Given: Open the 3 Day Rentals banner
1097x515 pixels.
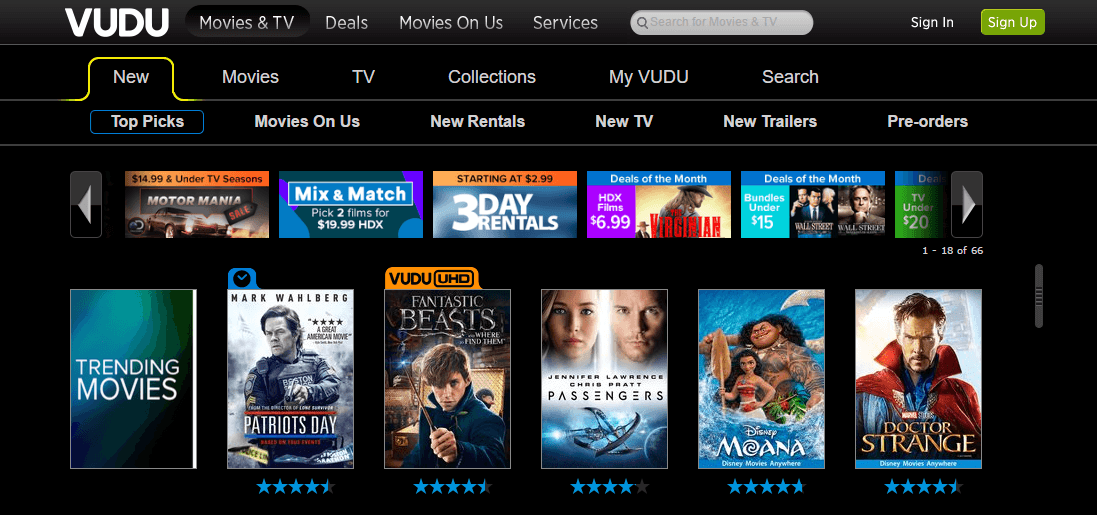Looking at the screenshot, I should coord(504,204).
